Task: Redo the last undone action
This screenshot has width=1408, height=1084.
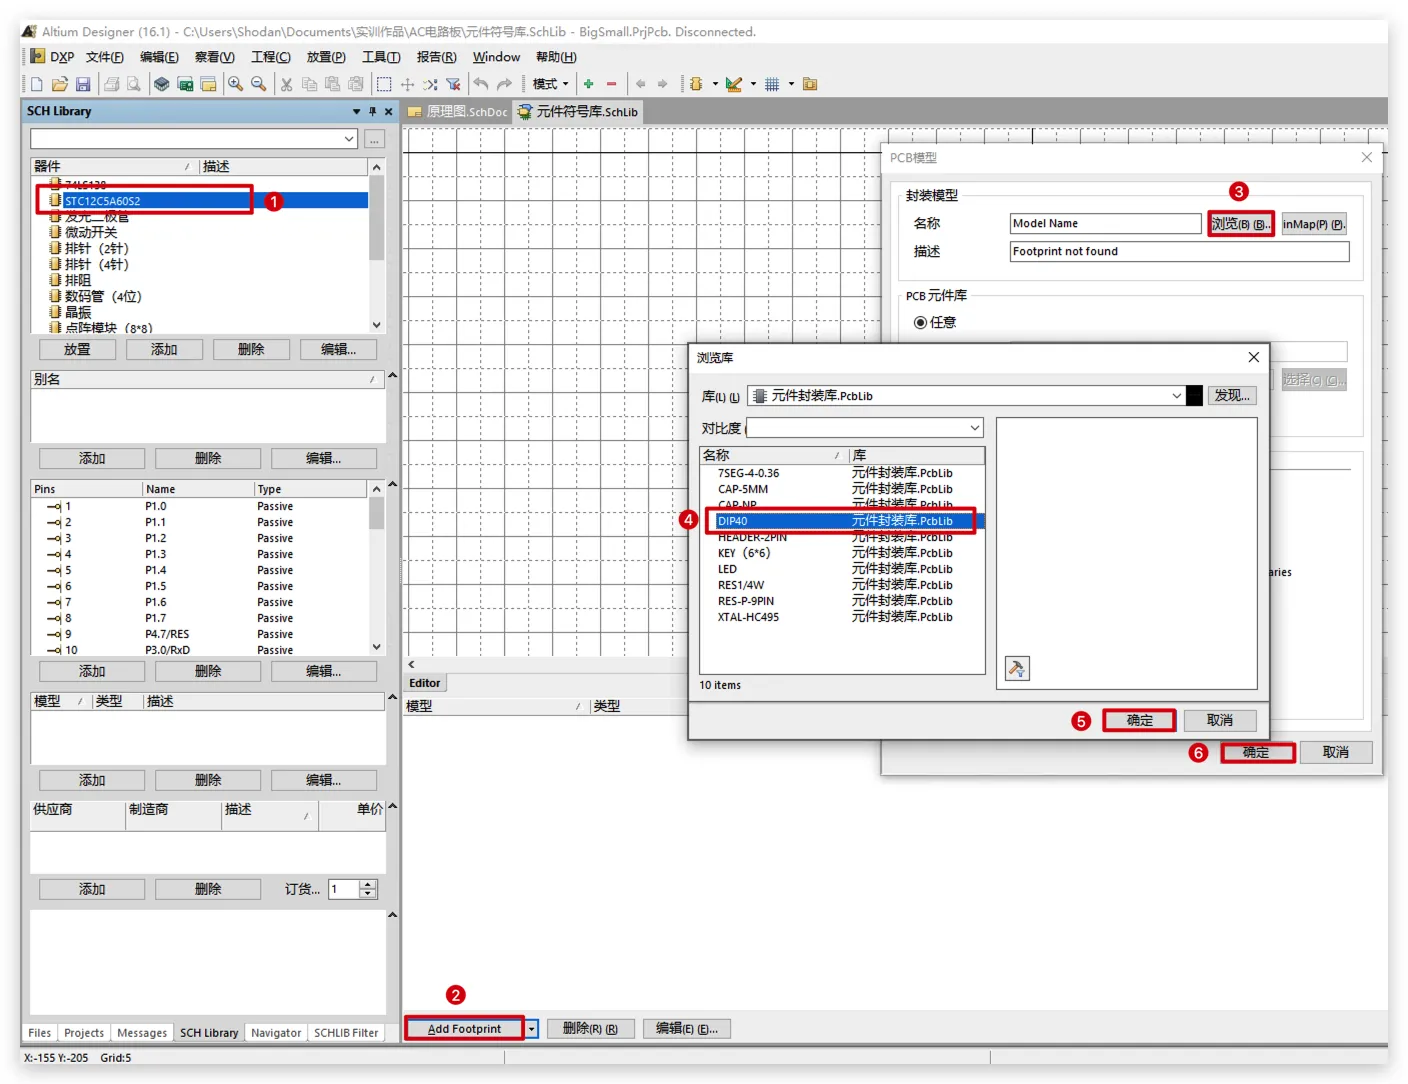Action: click(504, 84)
